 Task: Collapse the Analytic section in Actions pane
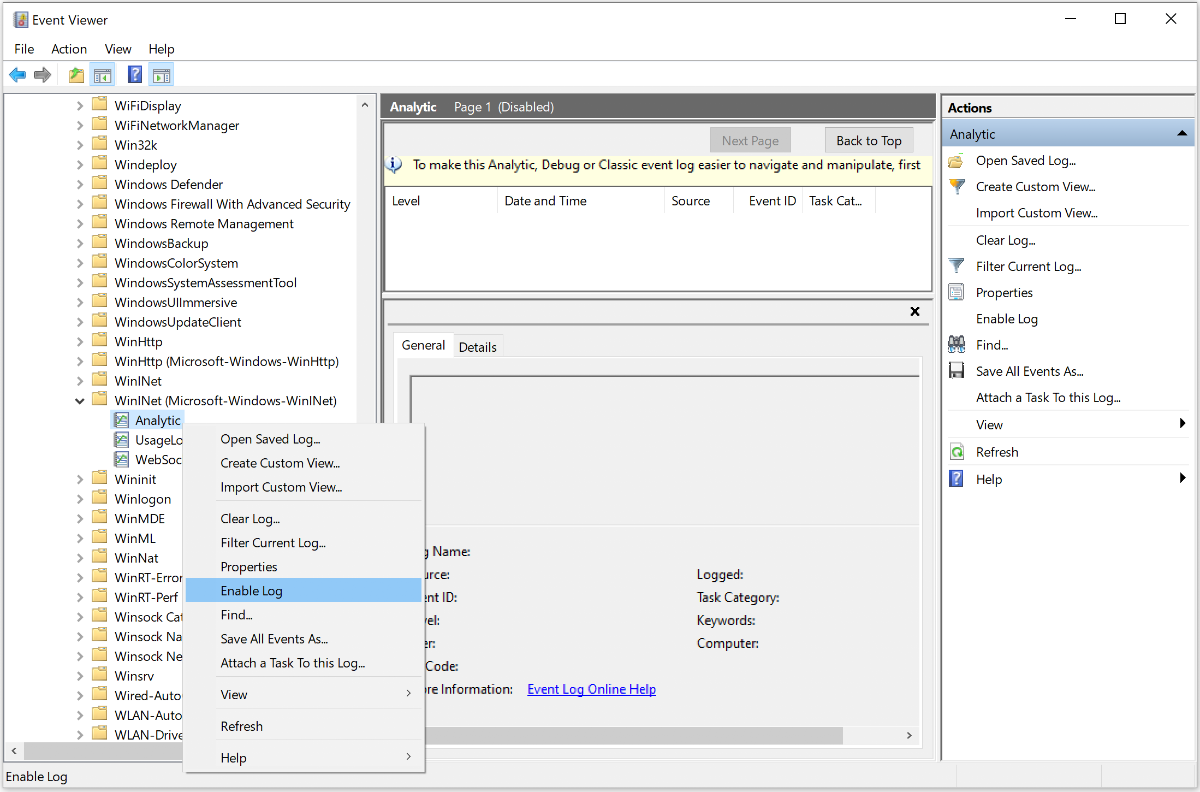pos(1182,134)
